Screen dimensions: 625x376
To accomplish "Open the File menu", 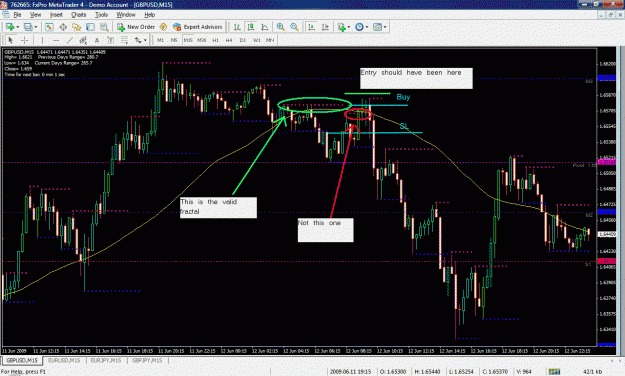I will click(x=17, y=15).
